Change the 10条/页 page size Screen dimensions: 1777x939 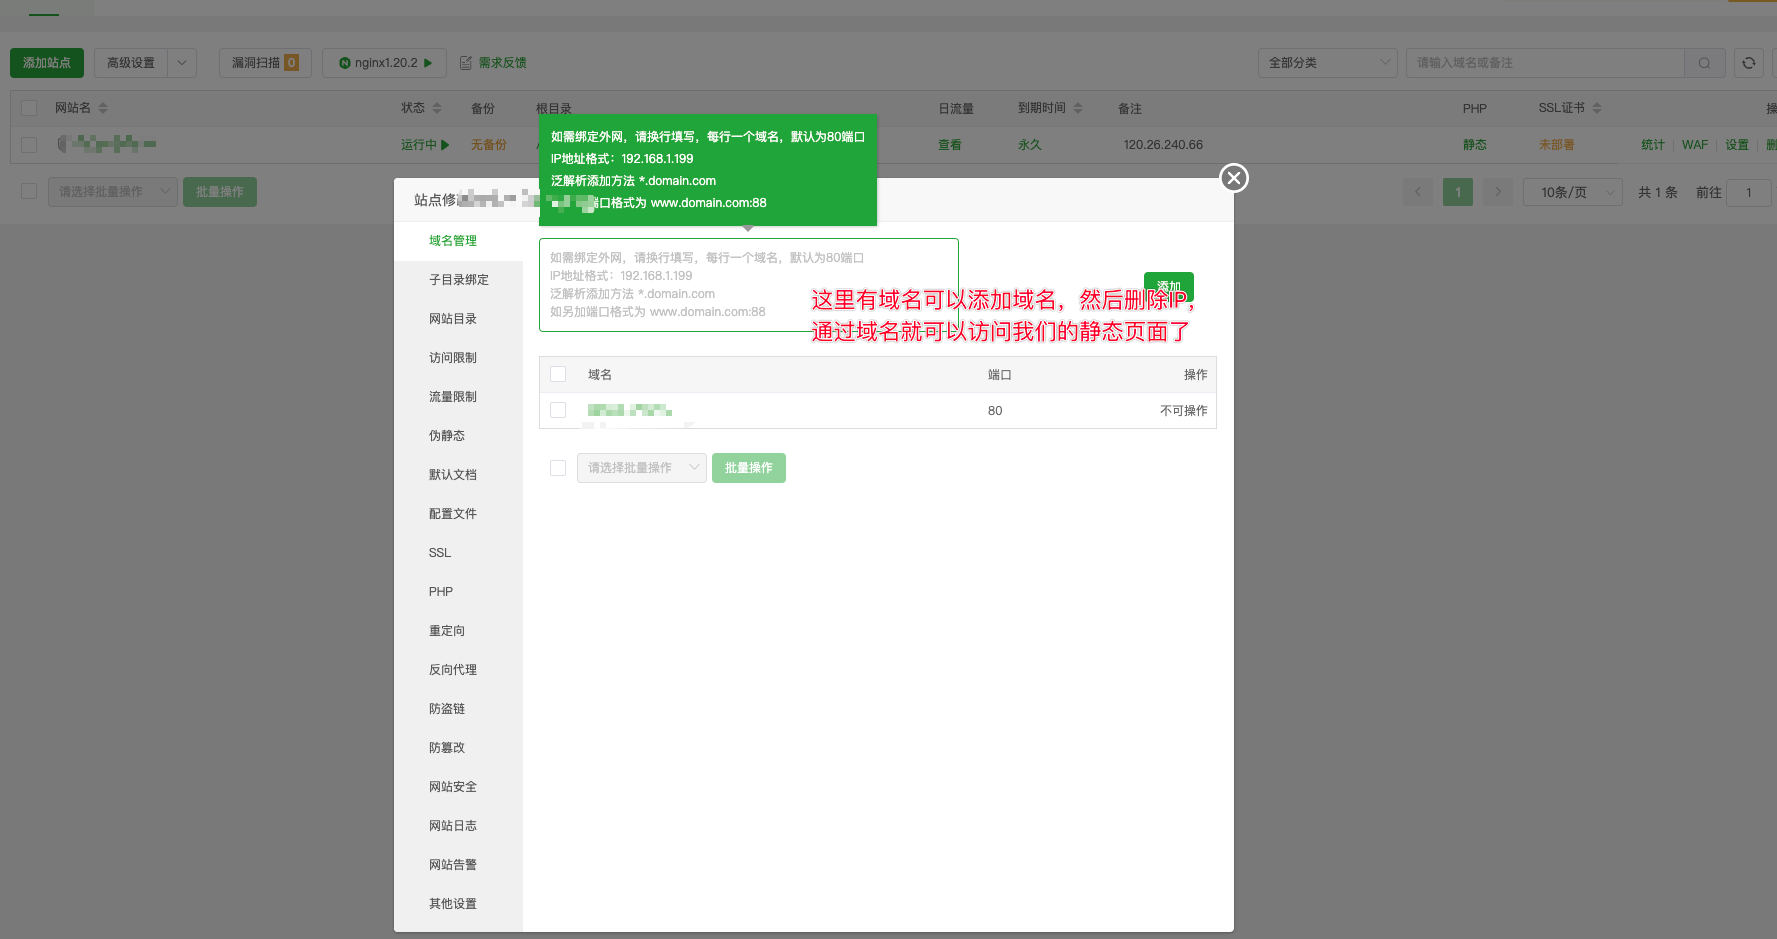click(1573, 192)
